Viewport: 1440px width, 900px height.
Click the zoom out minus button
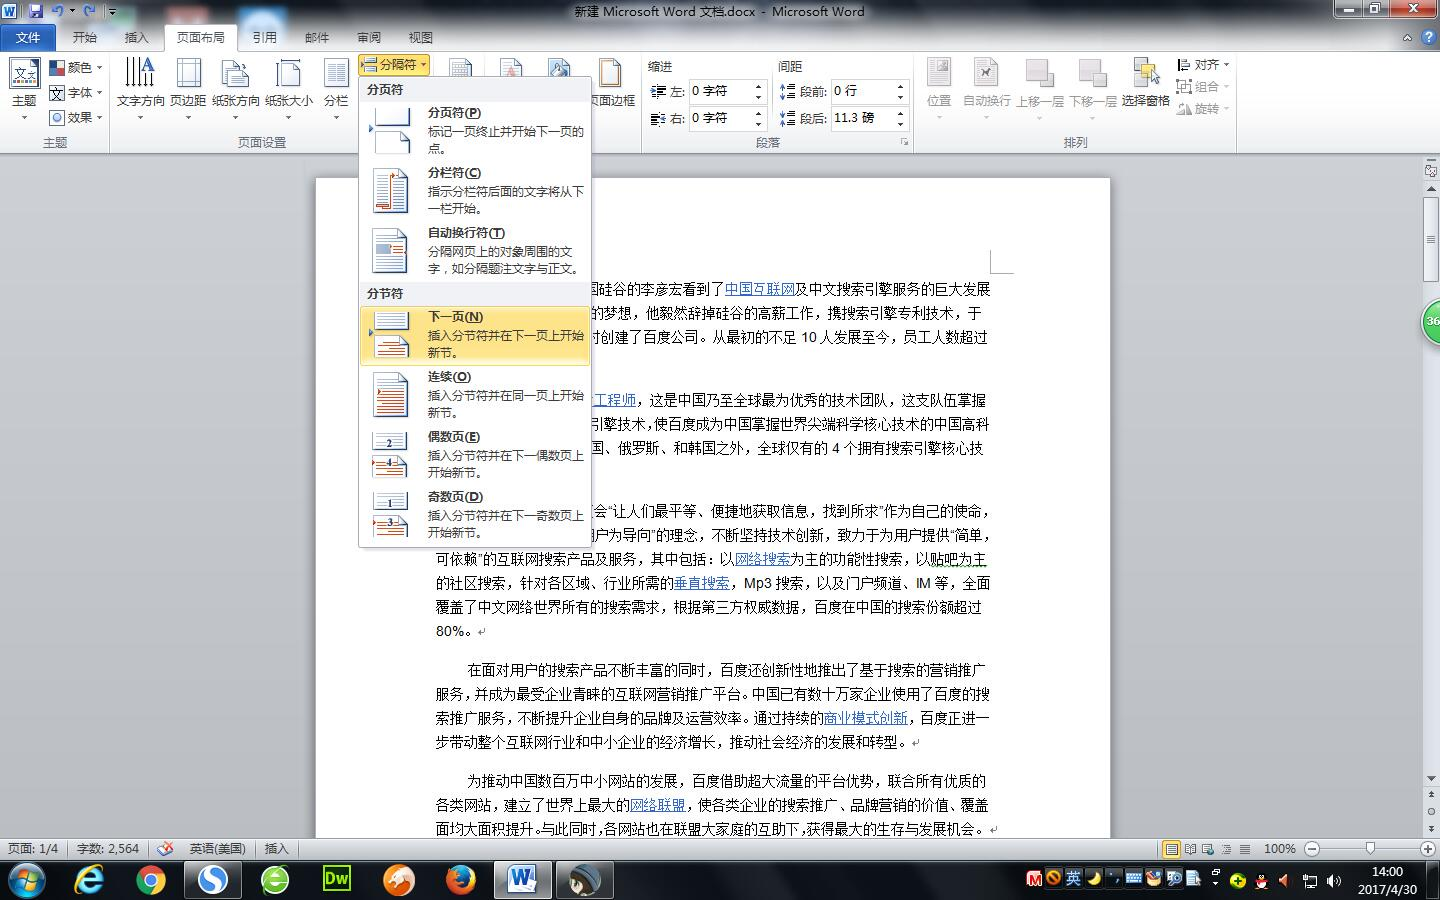pos(1312,849)
